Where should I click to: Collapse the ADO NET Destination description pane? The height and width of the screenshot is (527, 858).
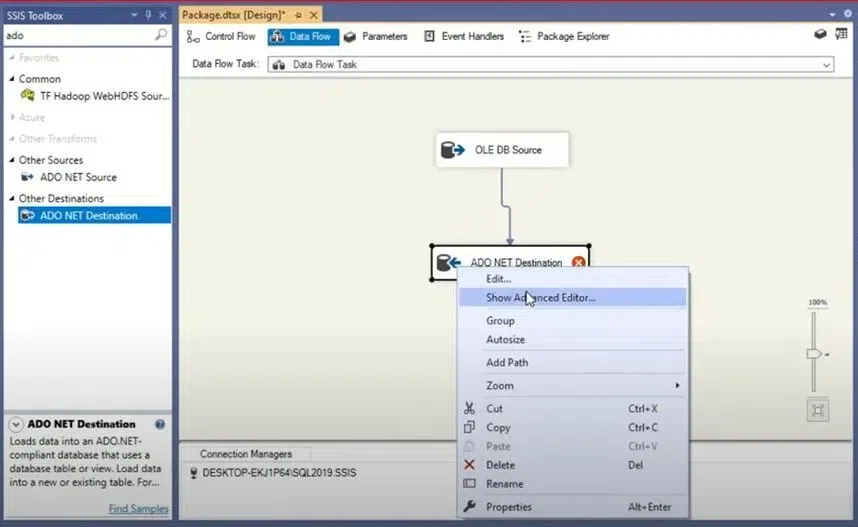(x=16, y=424)
